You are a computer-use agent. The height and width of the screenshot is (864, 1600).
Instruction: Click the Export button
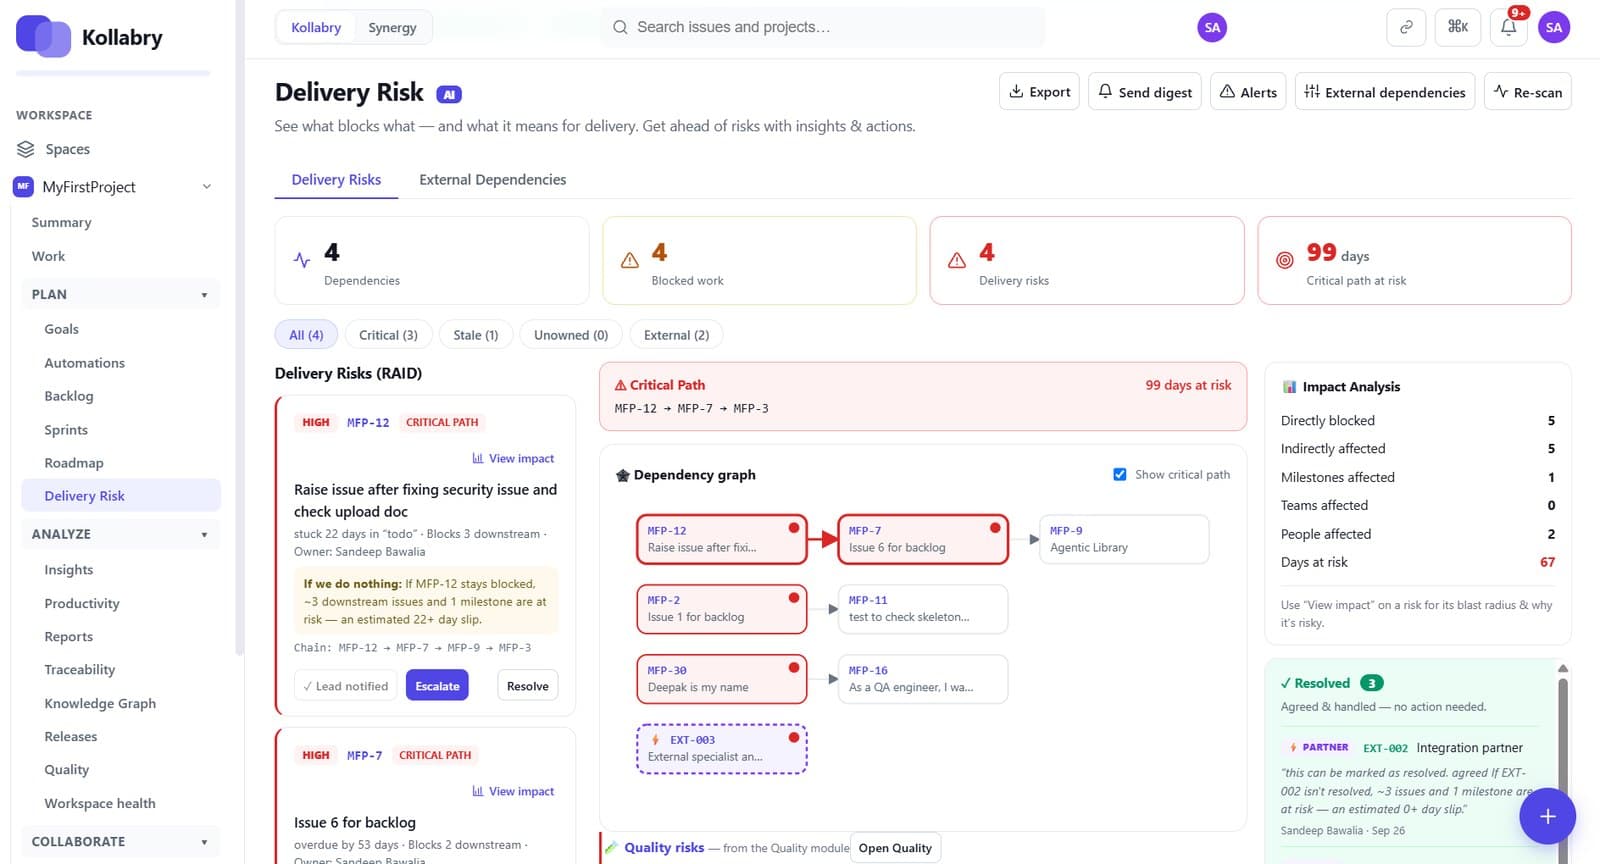coord(1039,91)
